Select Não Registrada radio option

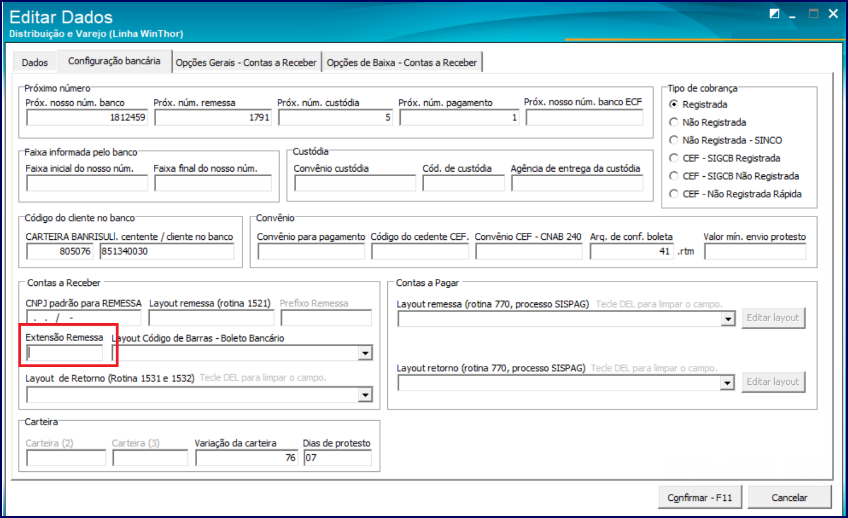(x=673, y=122)
